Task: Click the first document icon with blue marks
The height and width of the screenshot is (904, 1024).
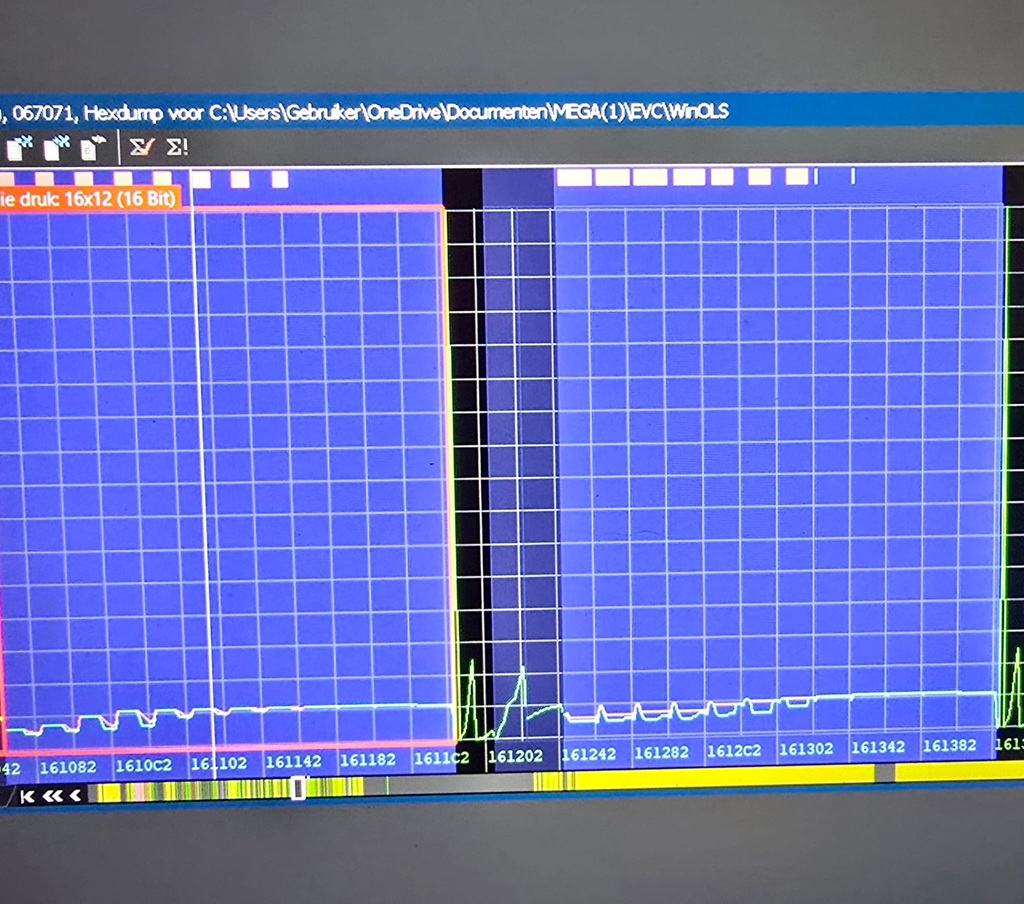Action: (x=20, y=148)
